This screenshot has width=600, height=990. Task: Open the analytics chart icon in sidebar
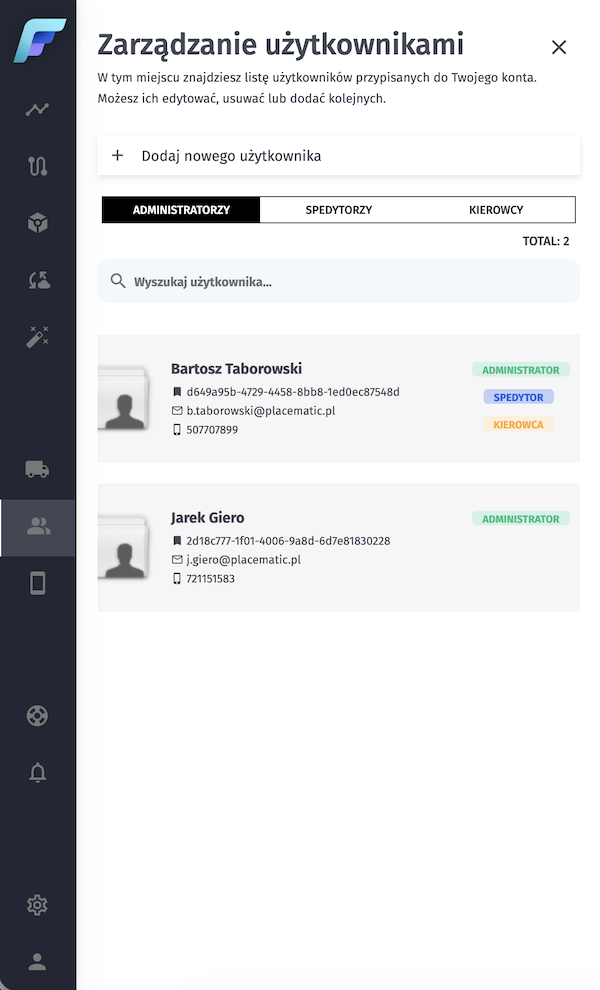click(x=38, y=109)
